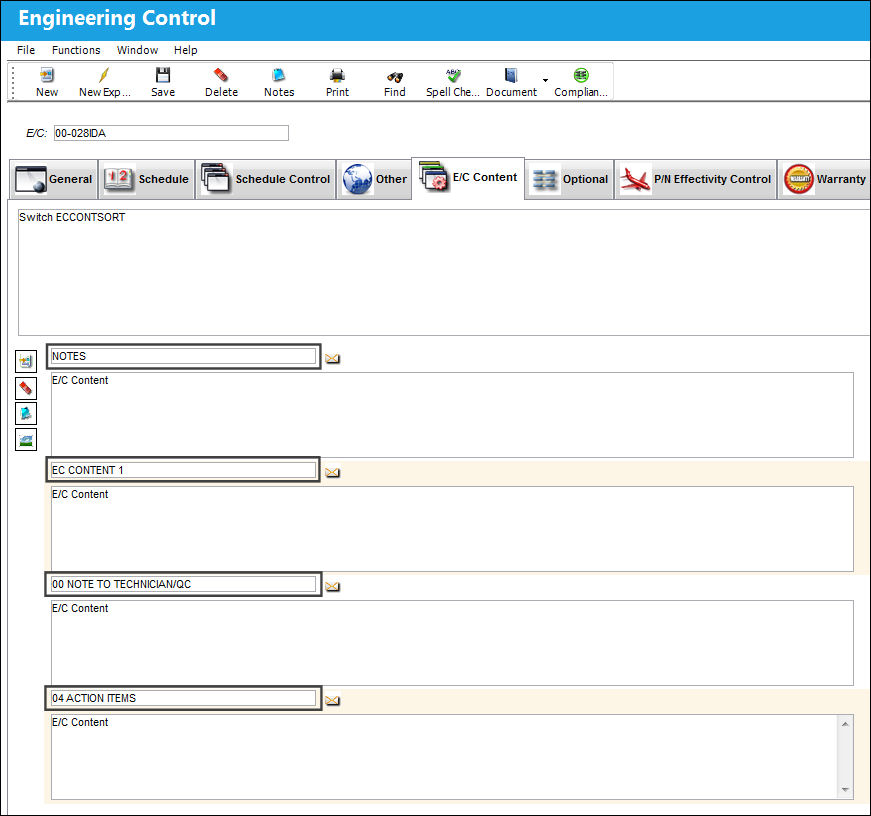Open the Functions menu
Viewport: 871px width, 816px height.
[x=76, y=50]
